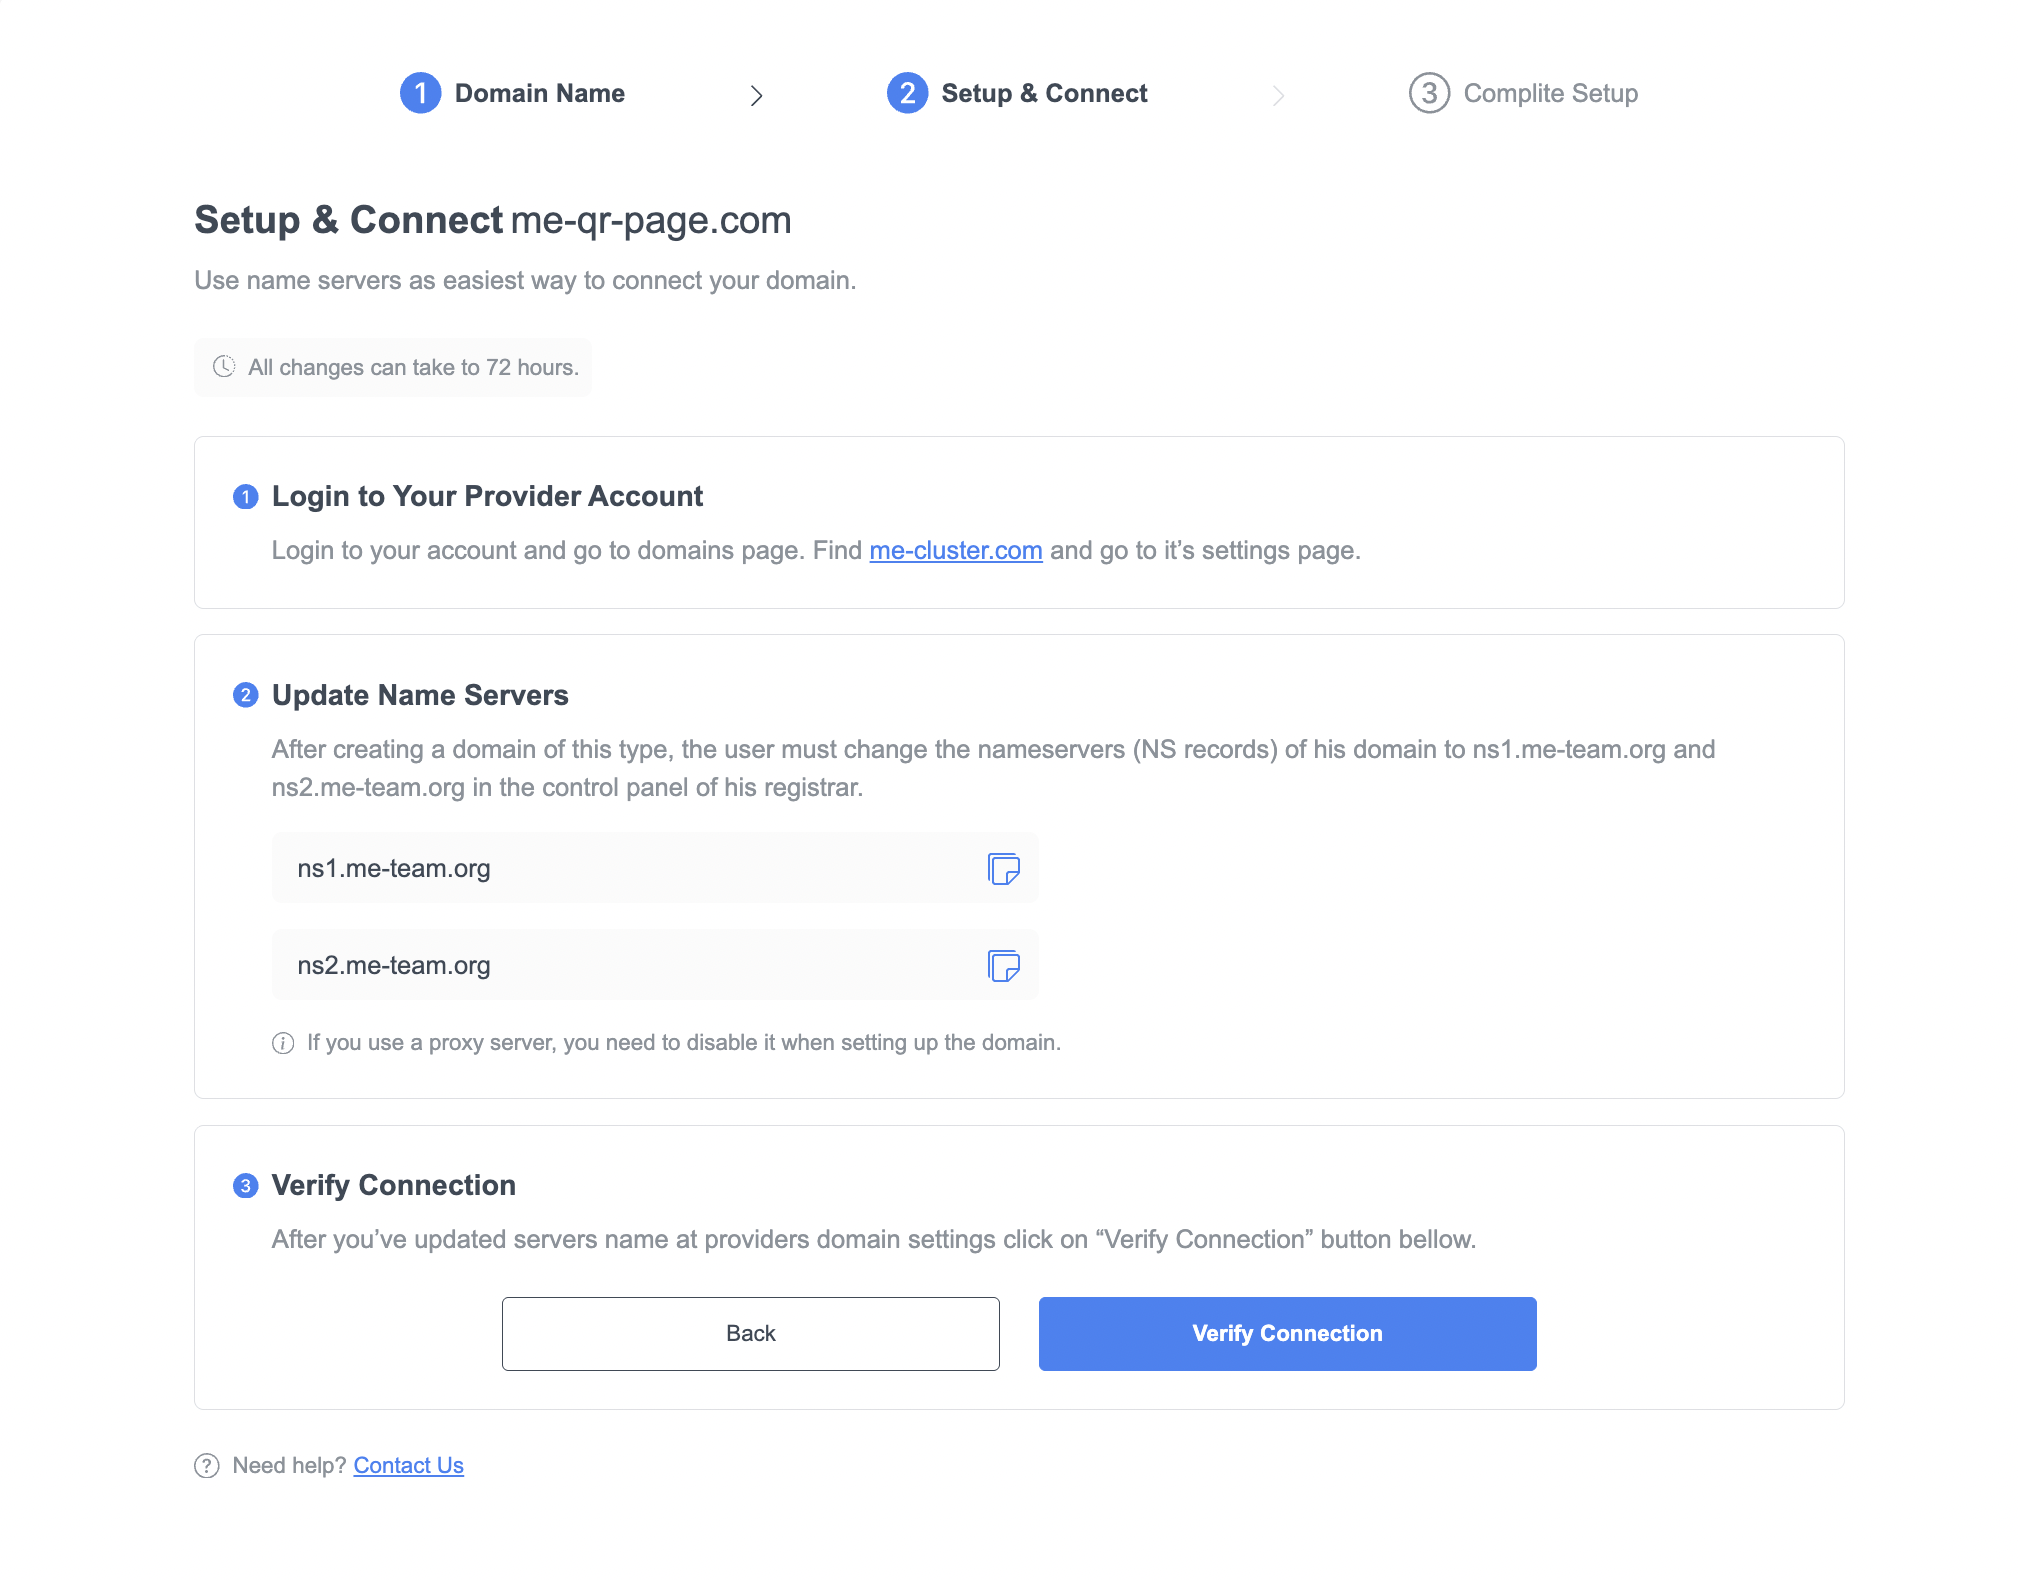The image size is (2018, 1580).
Task: Click the Back button
Action: (x=750, y=1334)
